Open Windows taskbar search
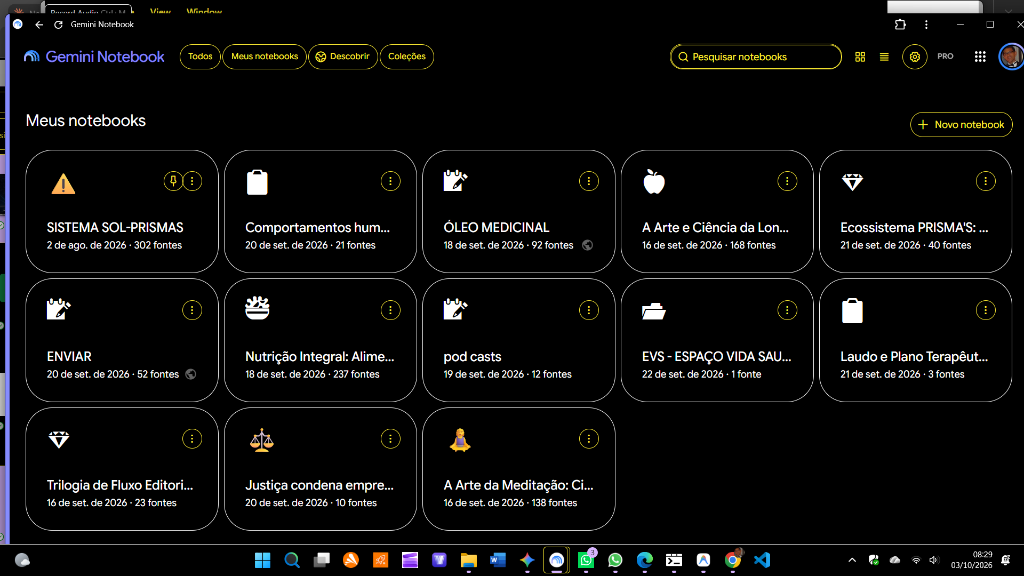 (292, 560)
